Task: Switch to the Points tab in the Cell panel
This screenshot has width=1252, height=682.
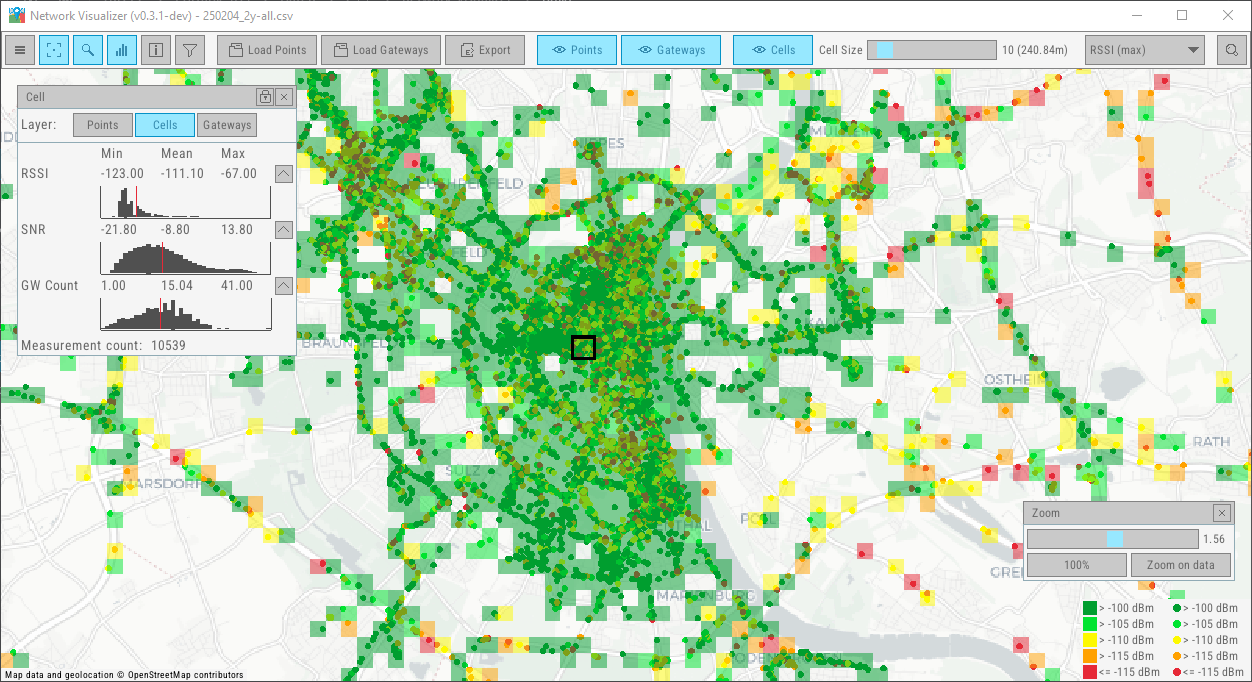Action: point(102,124)
